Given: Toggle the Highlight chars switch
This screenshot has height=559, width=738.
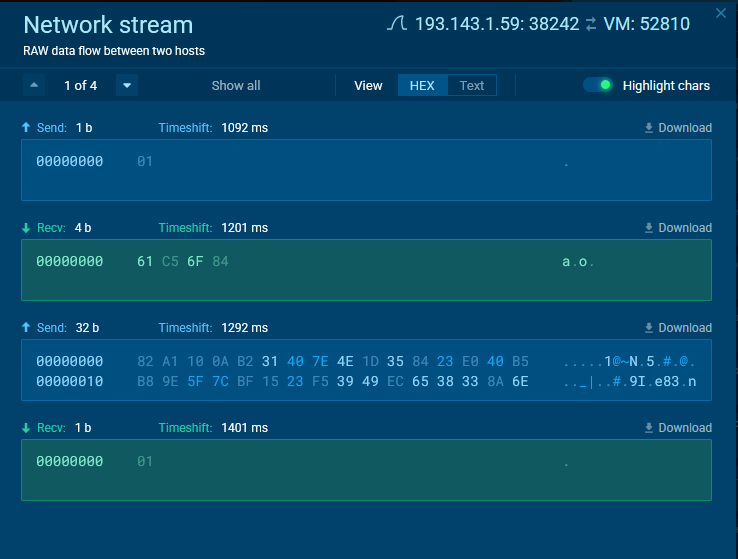Looking at the screenshot, I should (598, 85).
